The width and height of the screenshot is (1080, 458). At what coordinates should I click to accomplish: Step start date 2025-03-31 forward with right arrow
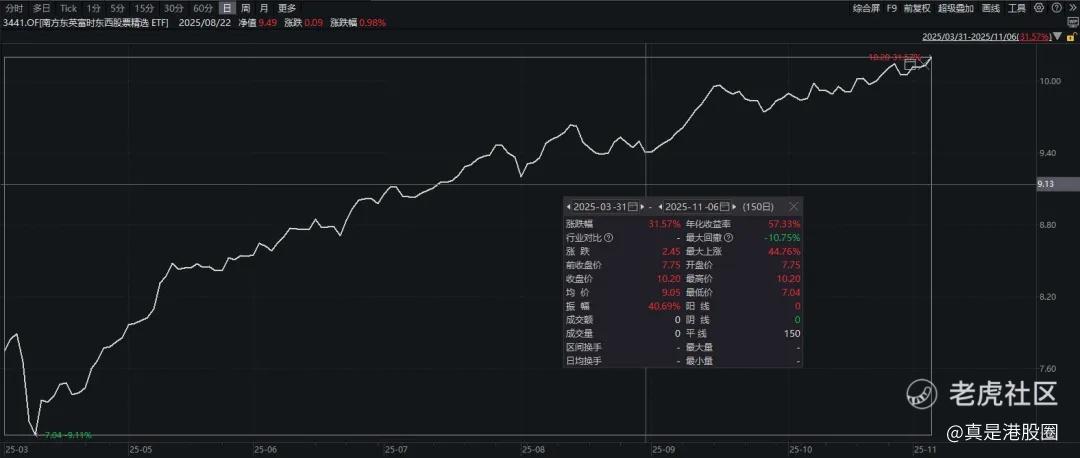[x=643, y=207]
